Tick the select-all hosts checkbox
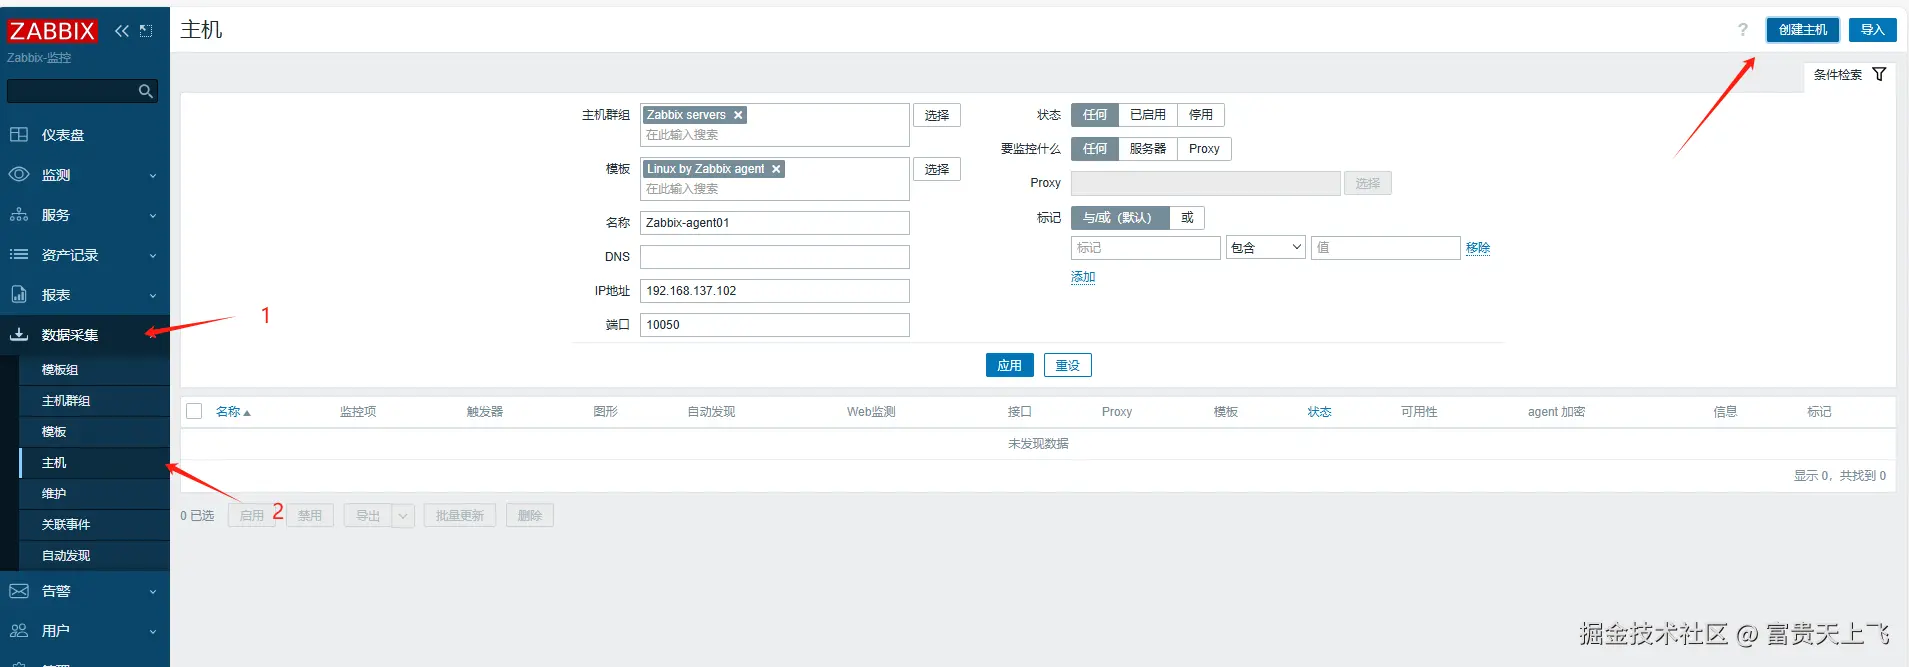The width and height of the screenshot is (1909, 667). point(194,411)
